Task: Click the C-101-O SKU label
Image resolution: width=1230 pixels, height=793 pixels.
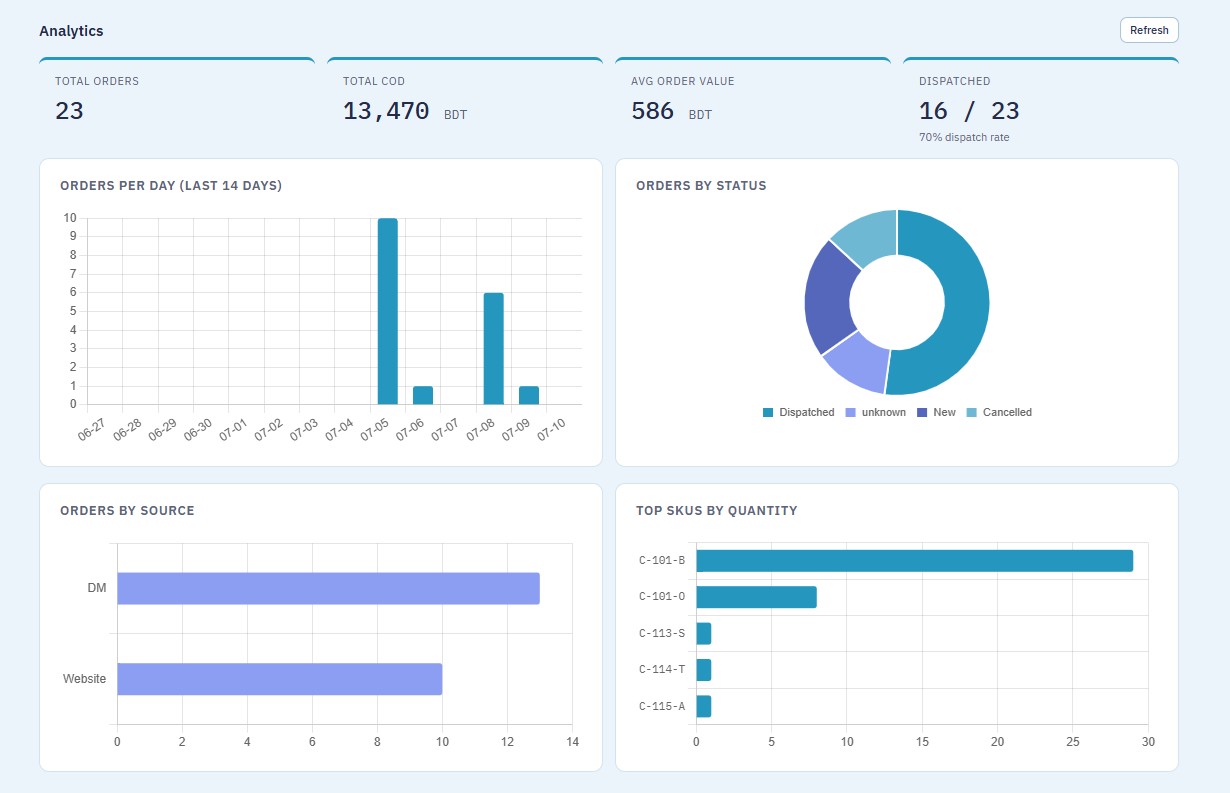Action: tap(662, 597)
